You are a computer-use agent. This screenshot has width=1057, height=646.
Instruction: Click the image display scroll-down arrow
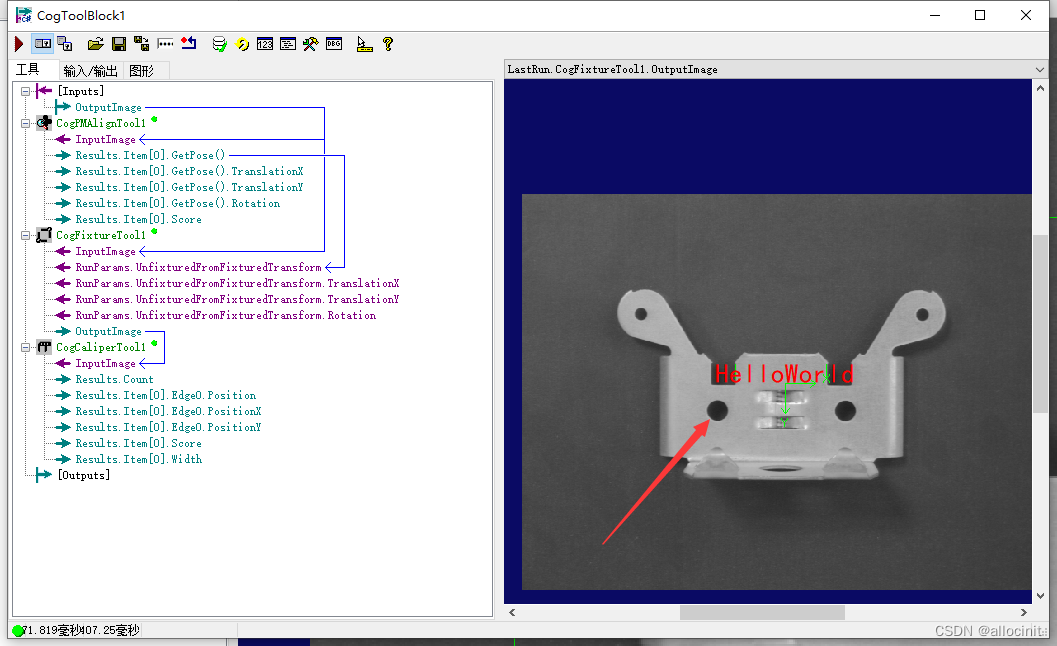coord(1040,595)
